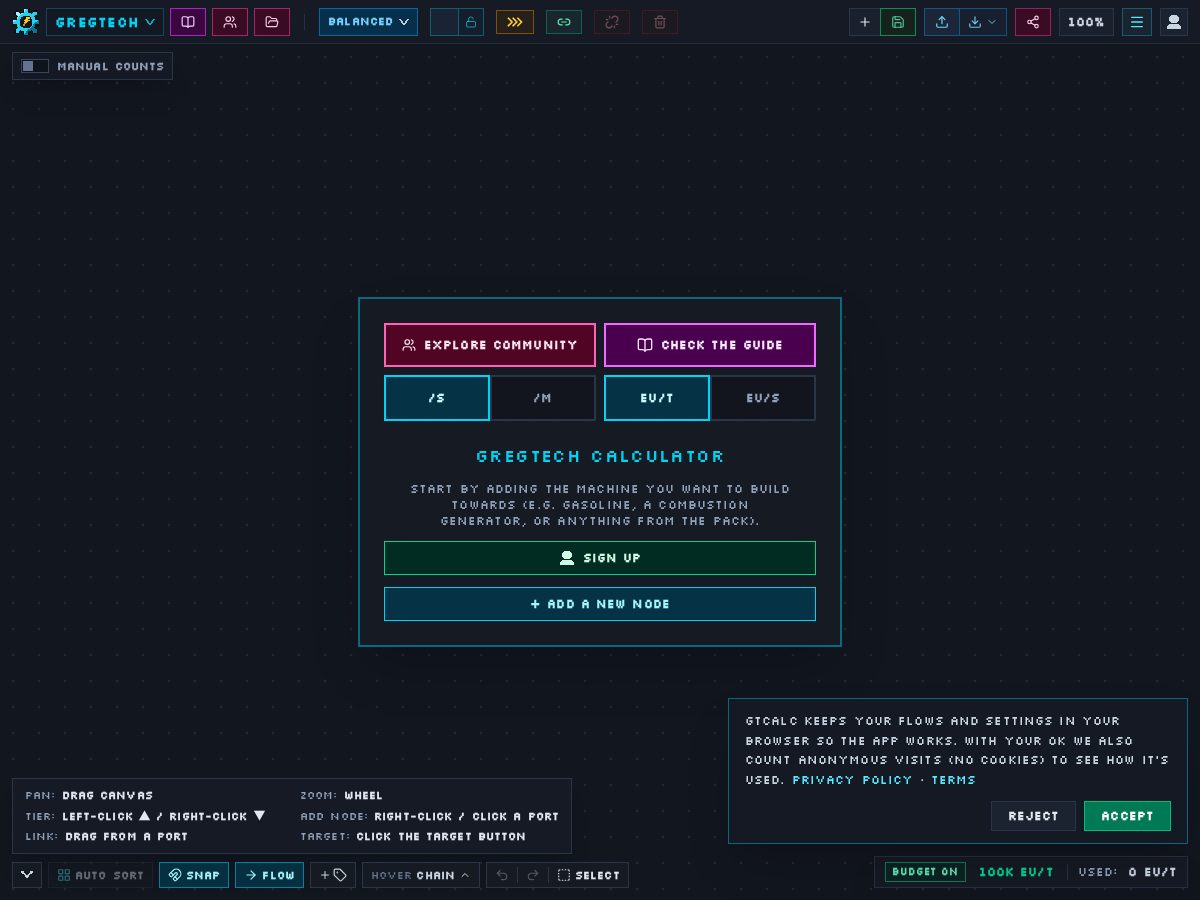Select the /M rate unit

coord(543,398)
